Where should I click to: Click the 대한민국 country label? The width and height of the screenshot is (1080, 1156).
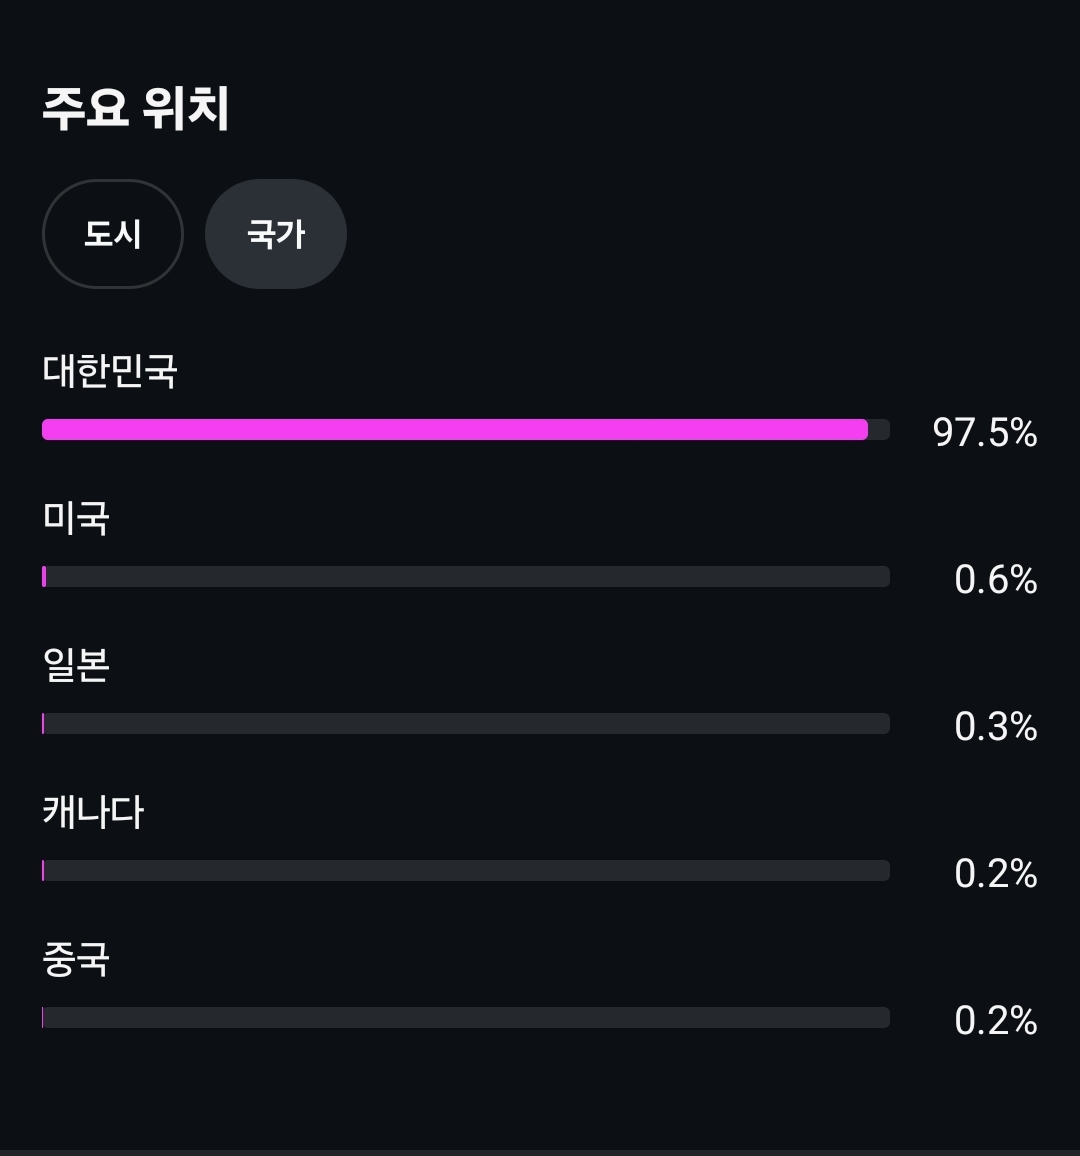pyautogui.click(x=110, y=370)
